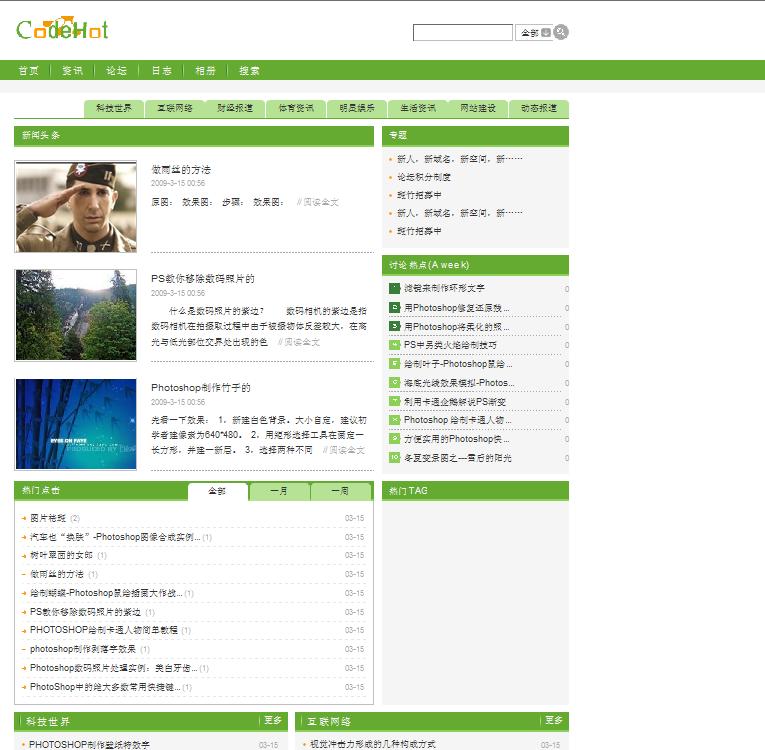Screen dimensions: 765x750
Task: Open 首页 in the main navigation
Action: (28, 71)
